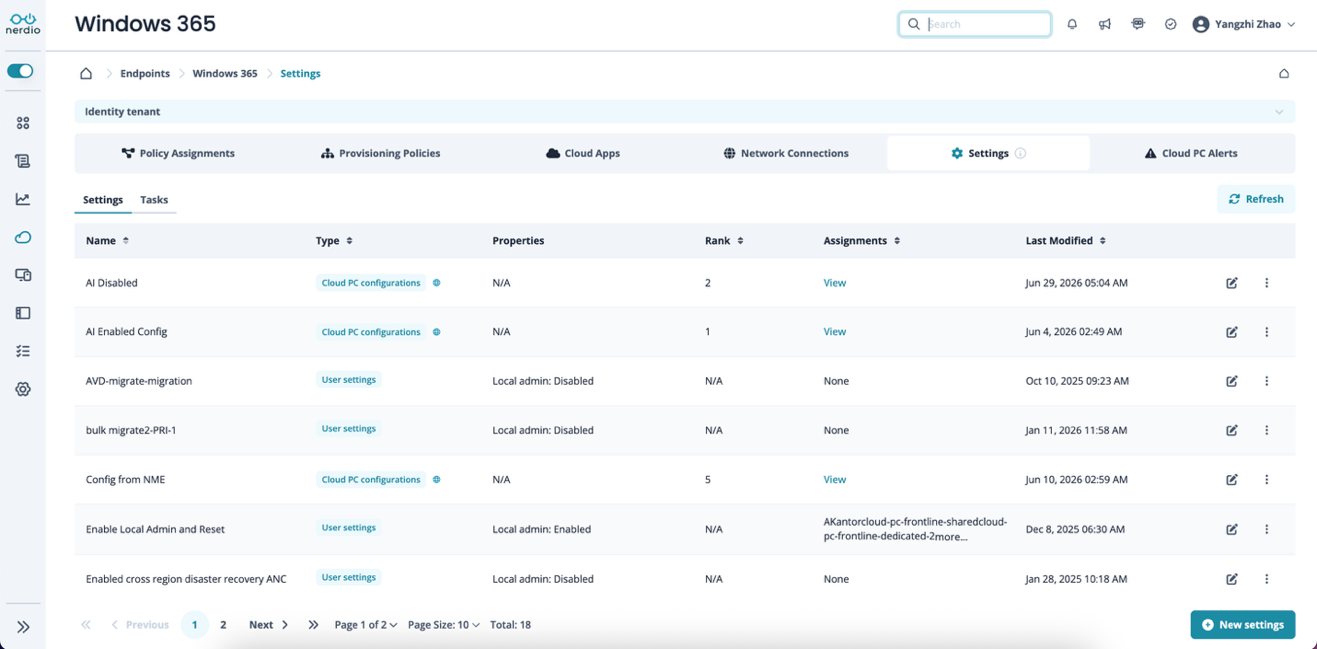1317x649 pixels.
Task: Switch to Cloud Apps tab
Action: (x=583, y=153)
